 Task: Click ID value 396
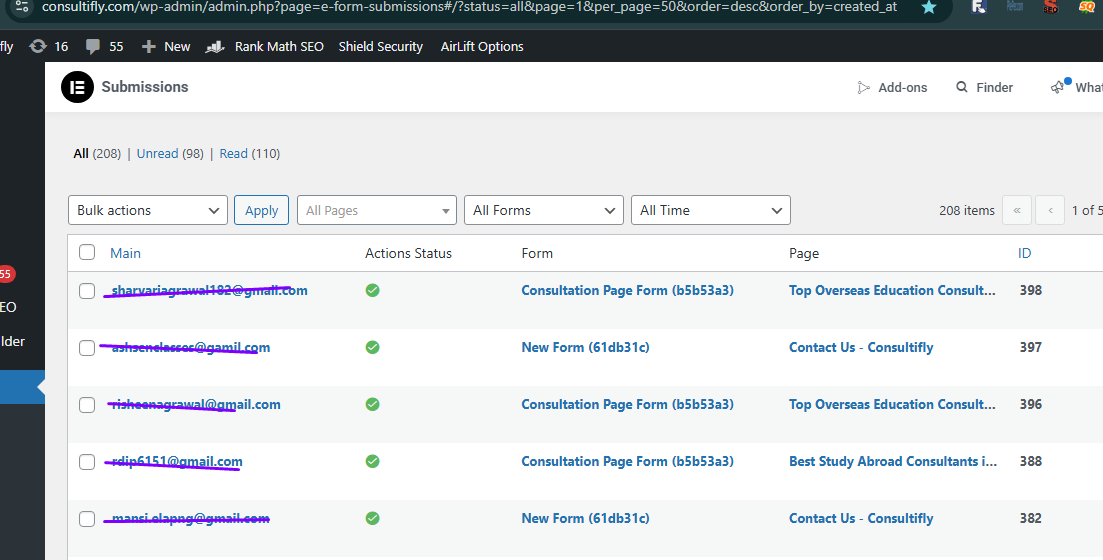click(x=1031, y=405)
